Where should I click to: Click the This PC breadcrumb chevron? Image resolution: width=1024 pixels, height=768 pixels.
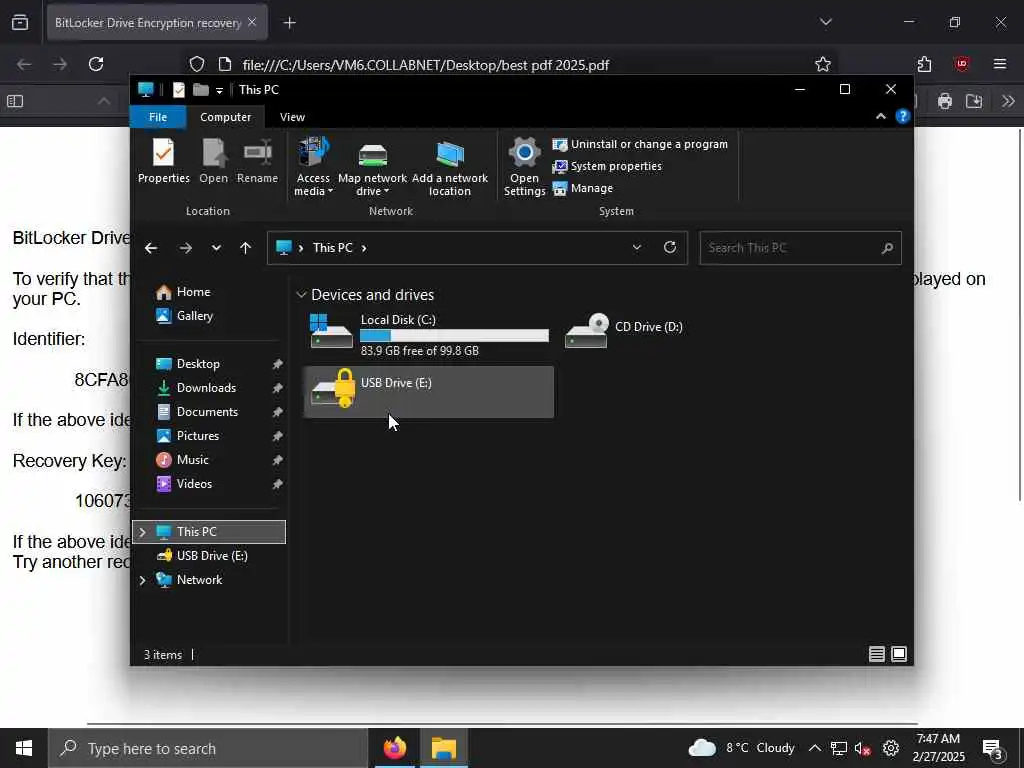pyautogui.click(x=364, y=248)
